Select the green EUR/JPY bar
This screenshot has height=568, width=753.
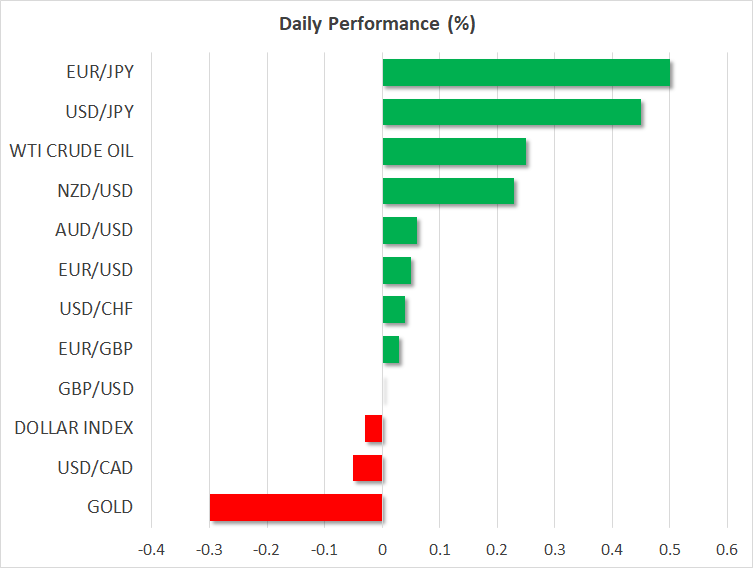coord(526,72)
